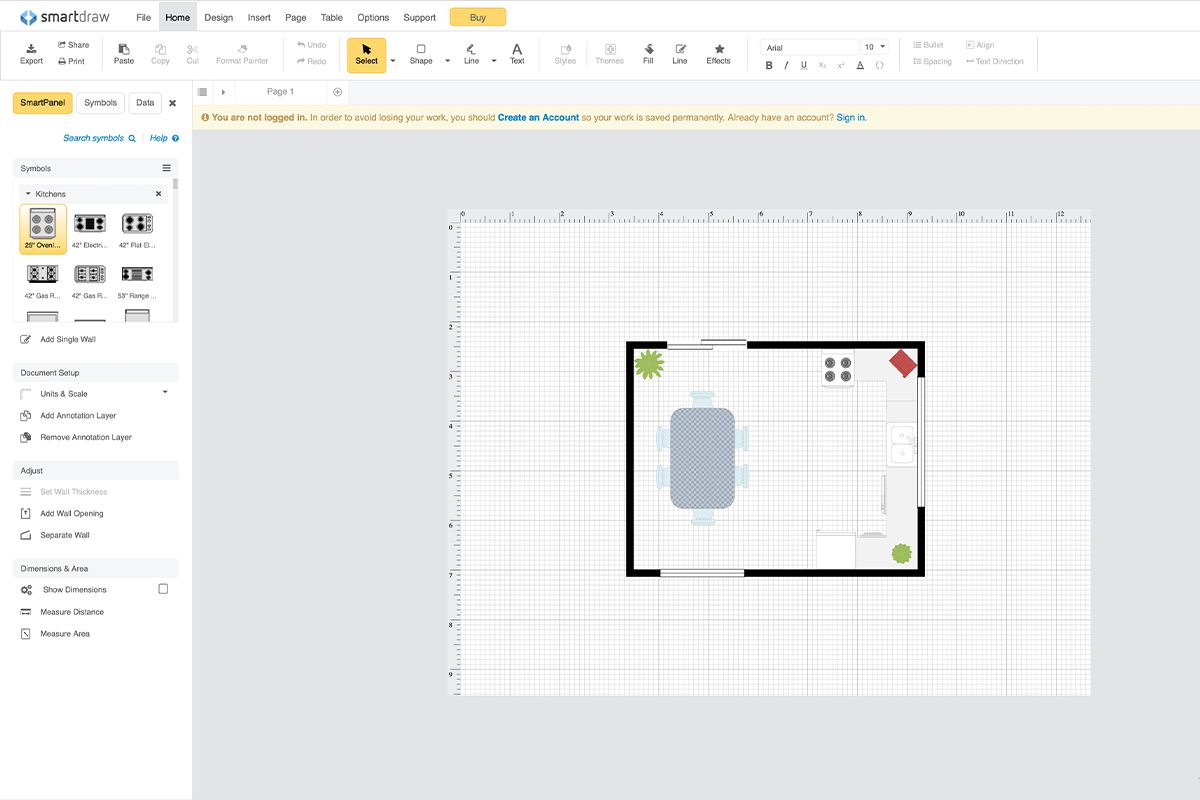Expand Units & Scale options

coord(166,393)
